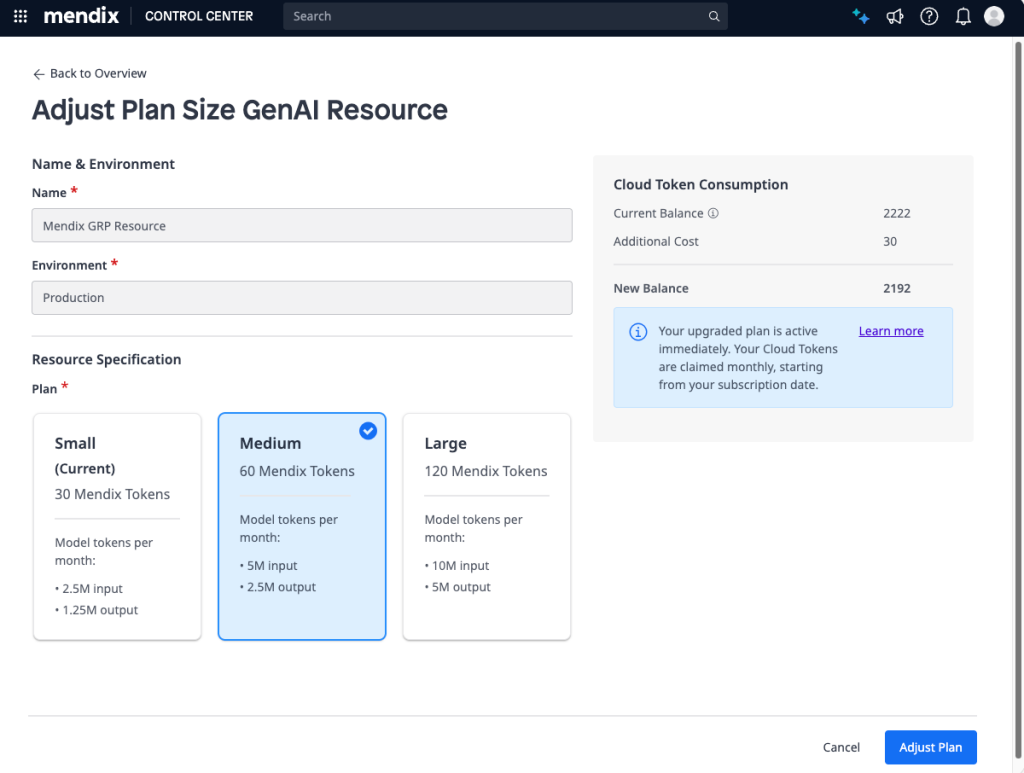Open the announcements megaphone icon
The image size is (1024, 773).
[x=895, y=16]
